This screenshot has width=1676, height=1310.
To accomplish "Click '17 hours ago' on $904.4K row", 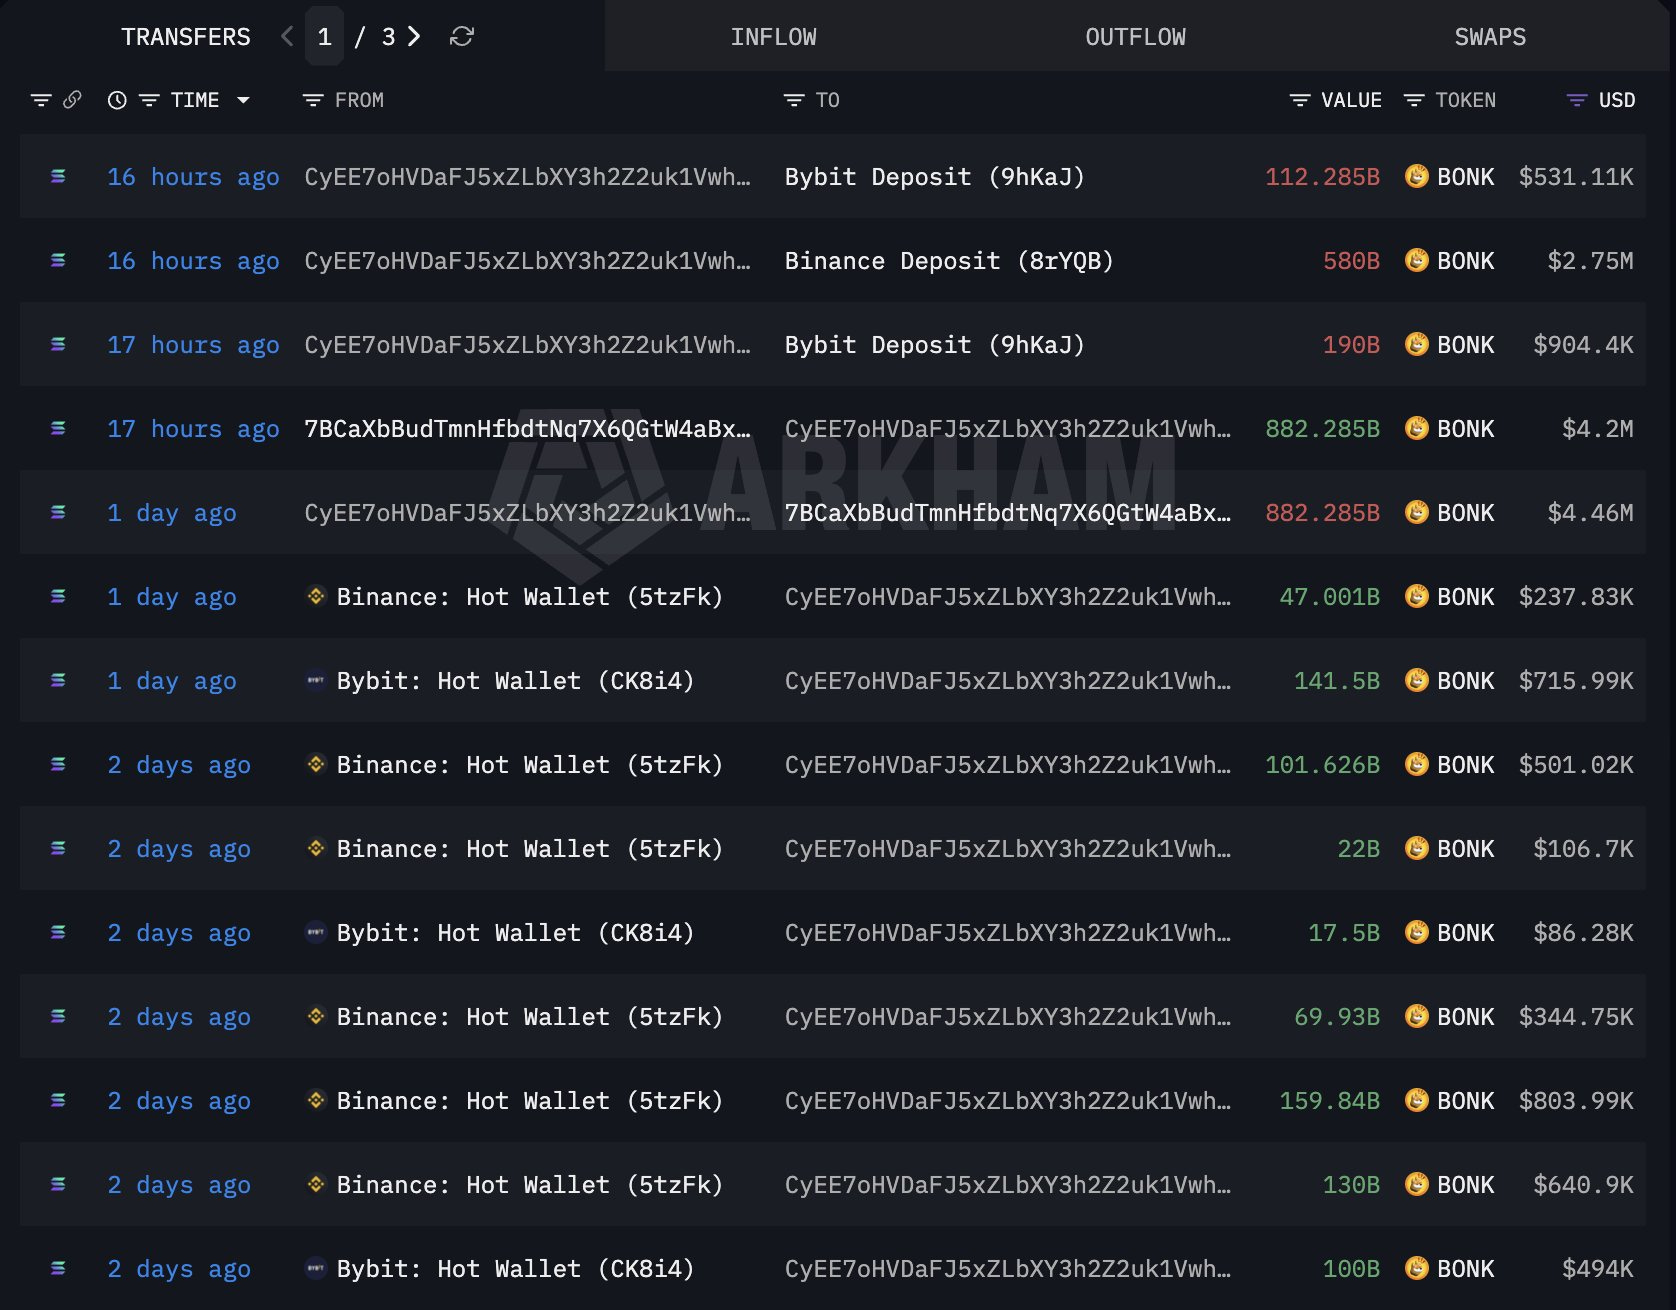I will pos(193,345).
